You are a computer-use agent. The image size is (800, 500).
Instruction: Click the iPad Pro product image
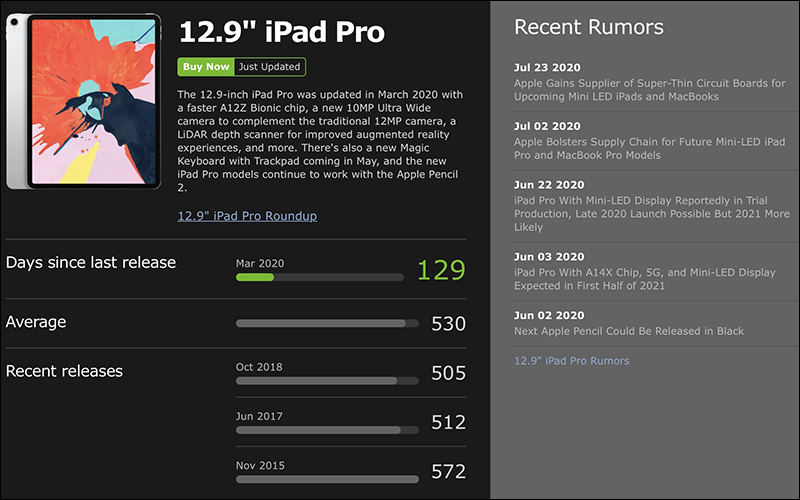point(84,102)
